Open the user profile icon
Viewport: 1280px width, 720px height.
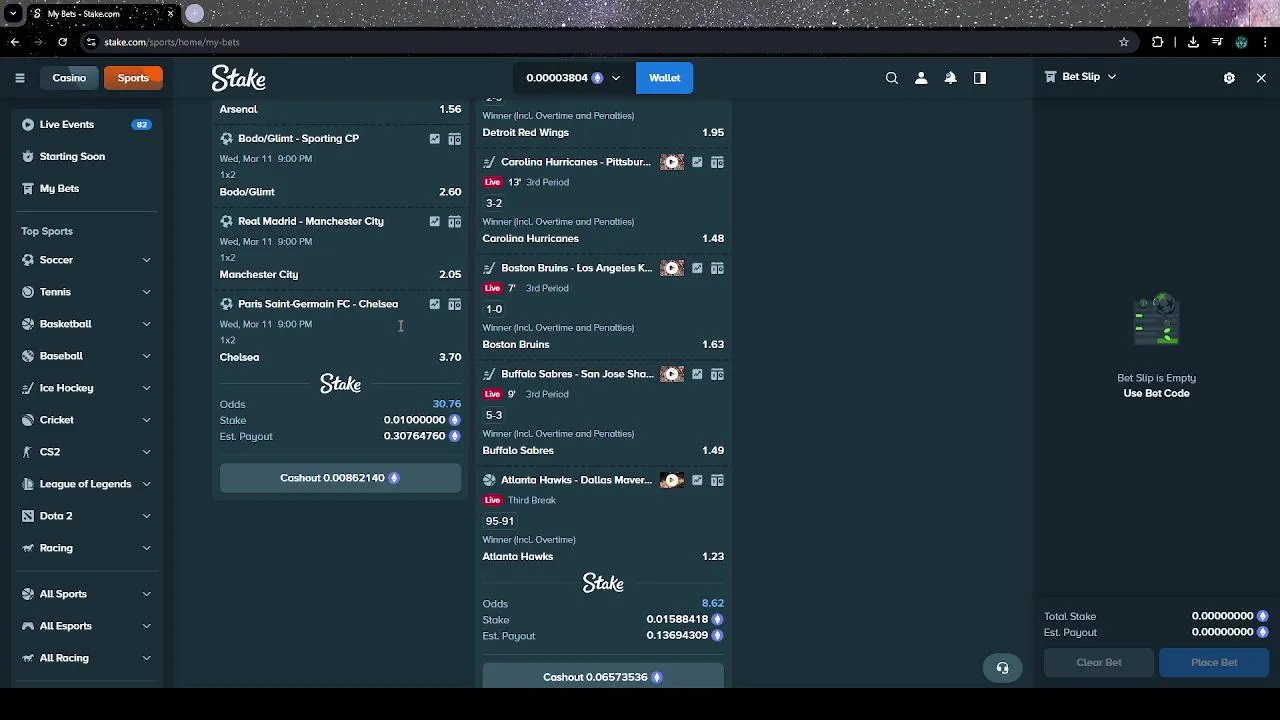(x=921, y=78)
